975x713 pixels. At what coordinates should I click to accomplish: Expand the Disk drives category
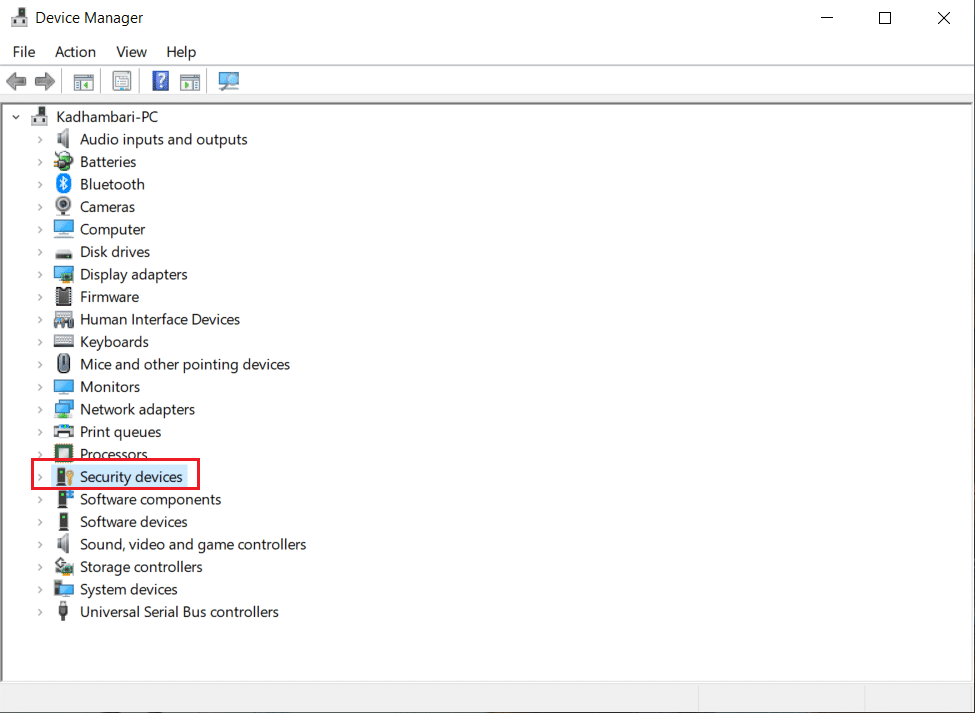[40, 252]
